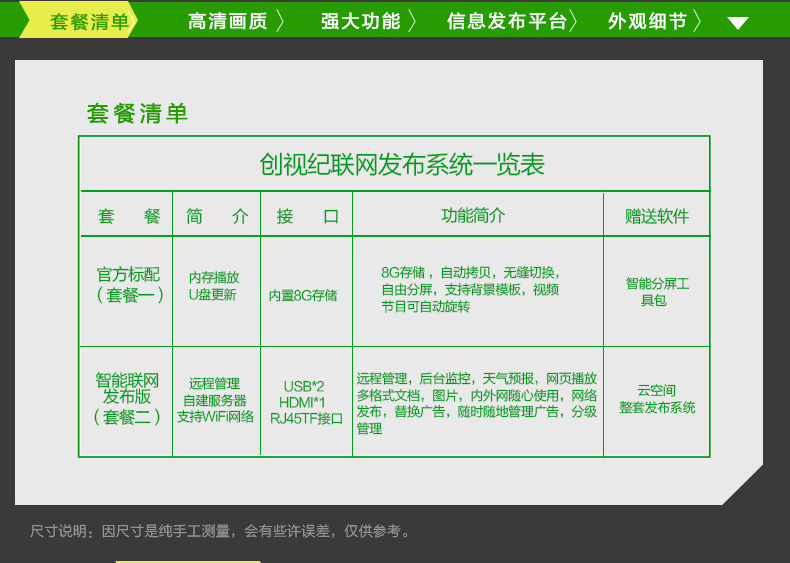This screenshot has height=563, width=790.
Task: Expand the white down-triangle menu in navigation bar
Action: pyautogui.click(x=738, y=23)
